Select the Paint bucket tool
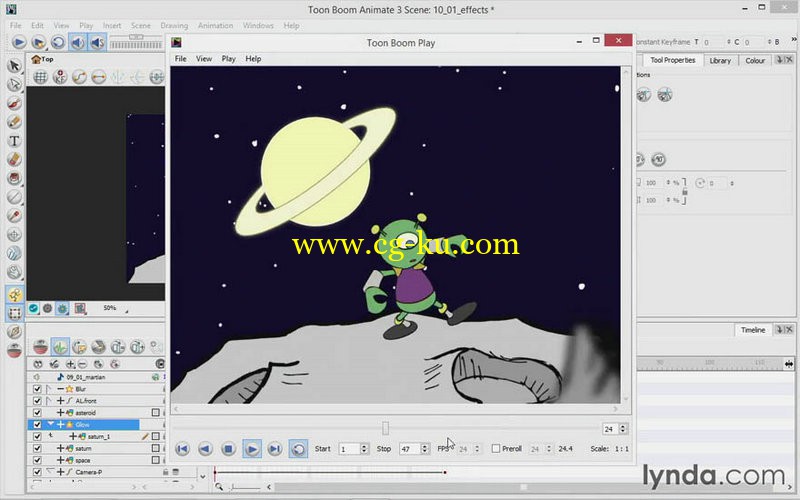Screen dimensions: 800x500 14,178
